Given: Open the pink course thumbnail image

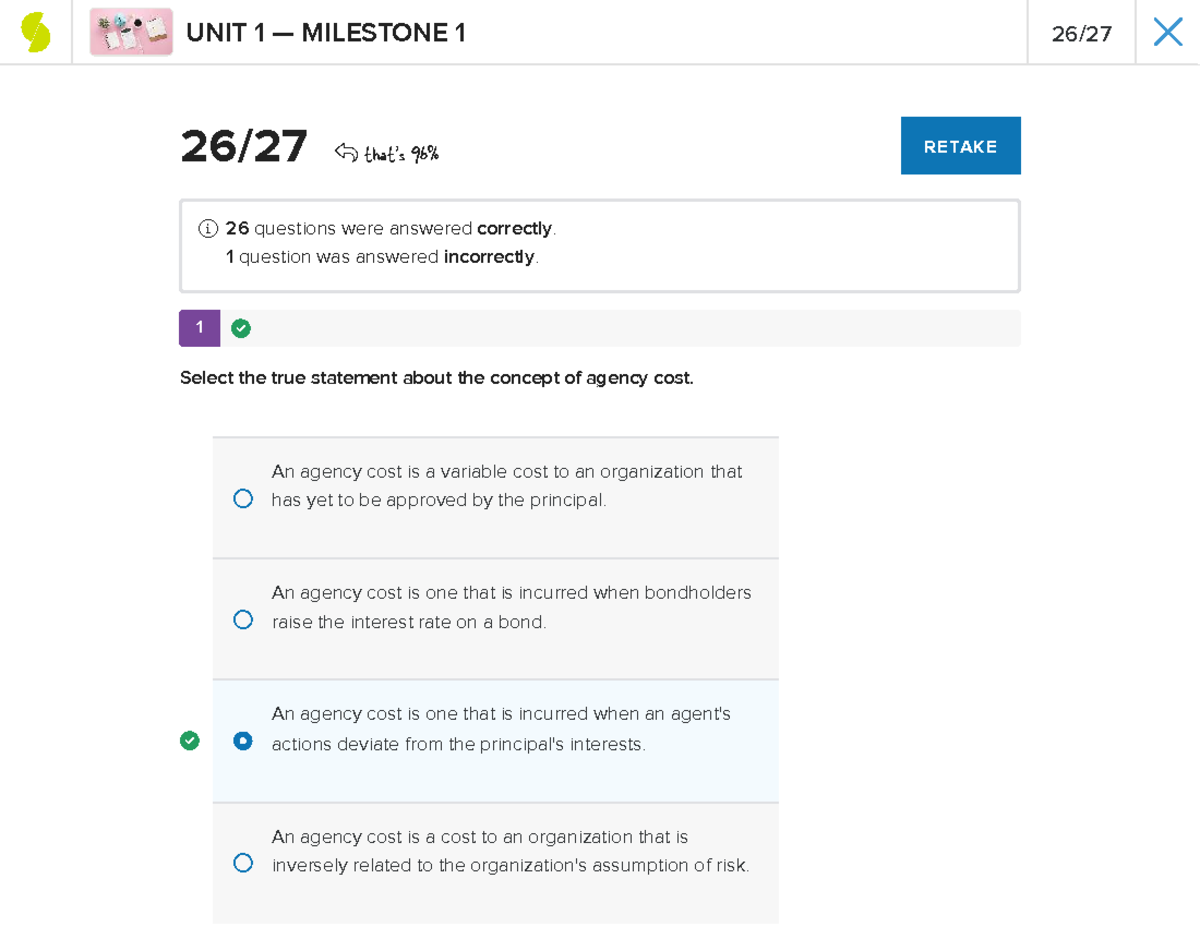Looking at the screenshot, I should (131, 32).
